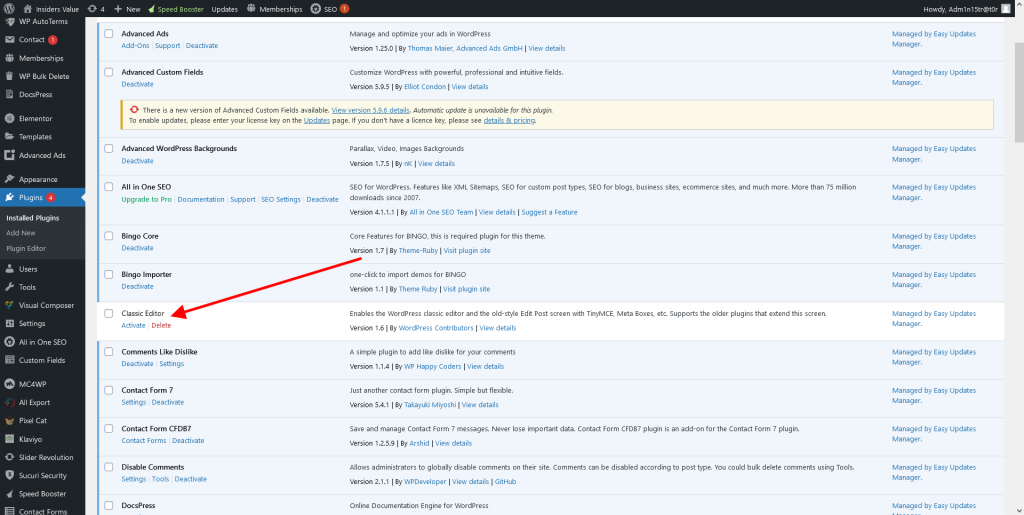Open Easy Updates Manager link for Classic Editor

coord(934,319)
